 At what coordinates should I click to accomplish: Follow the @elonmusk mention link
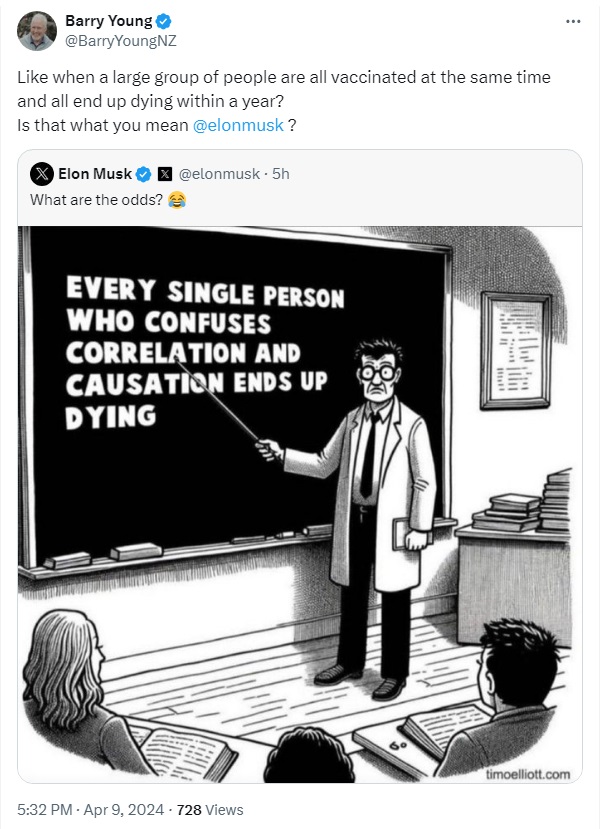(x=238, y=125)
